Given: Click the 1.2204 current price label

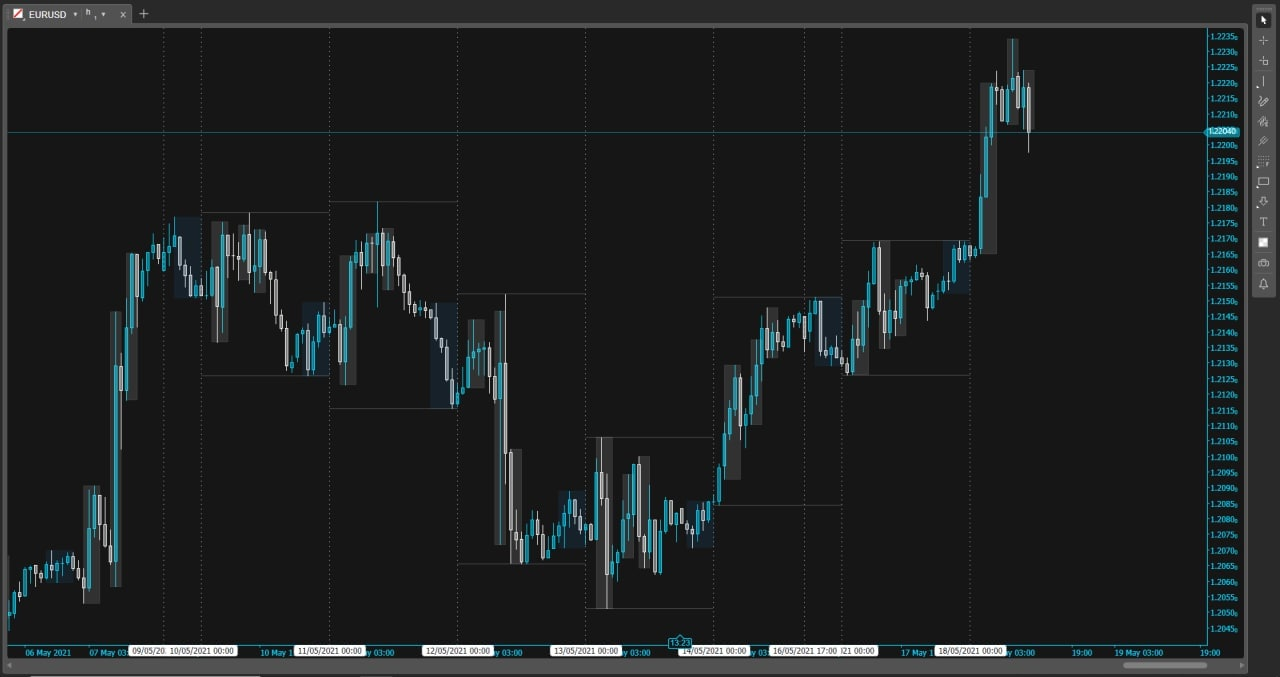Looking at the screenshot, I should [x=1222, y=132].
